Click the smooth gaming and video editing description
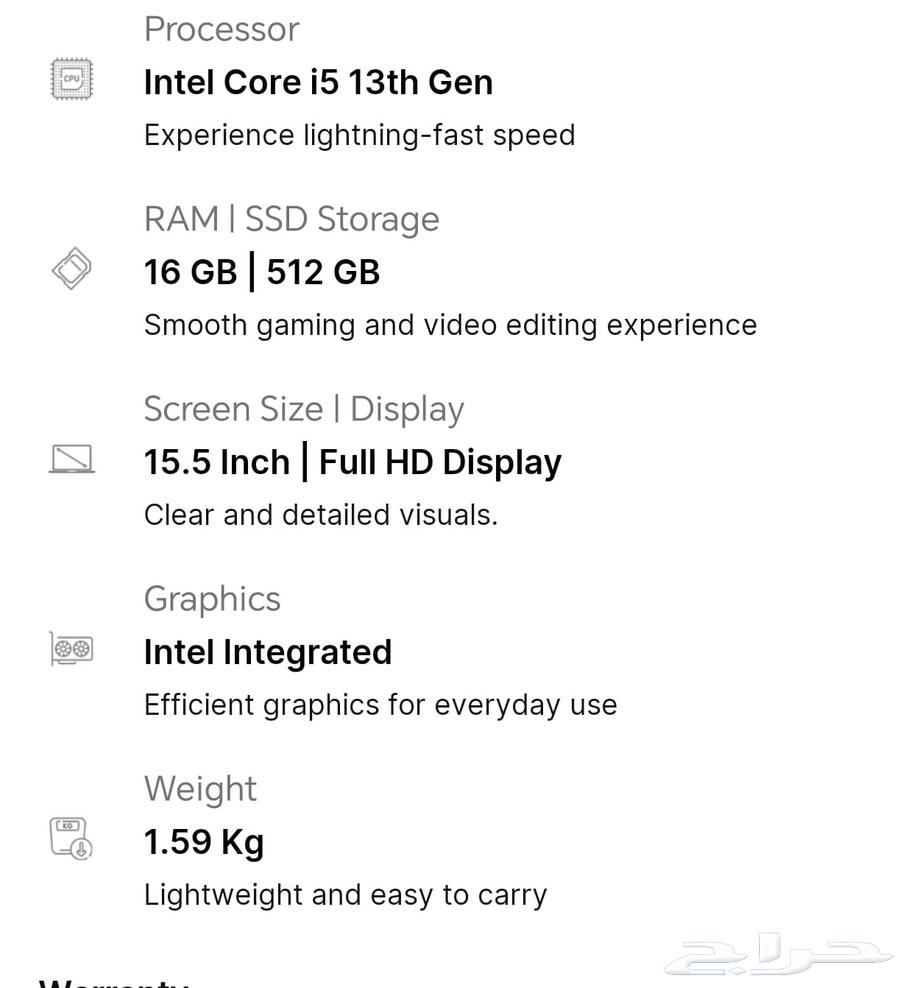 coord(450,325)
